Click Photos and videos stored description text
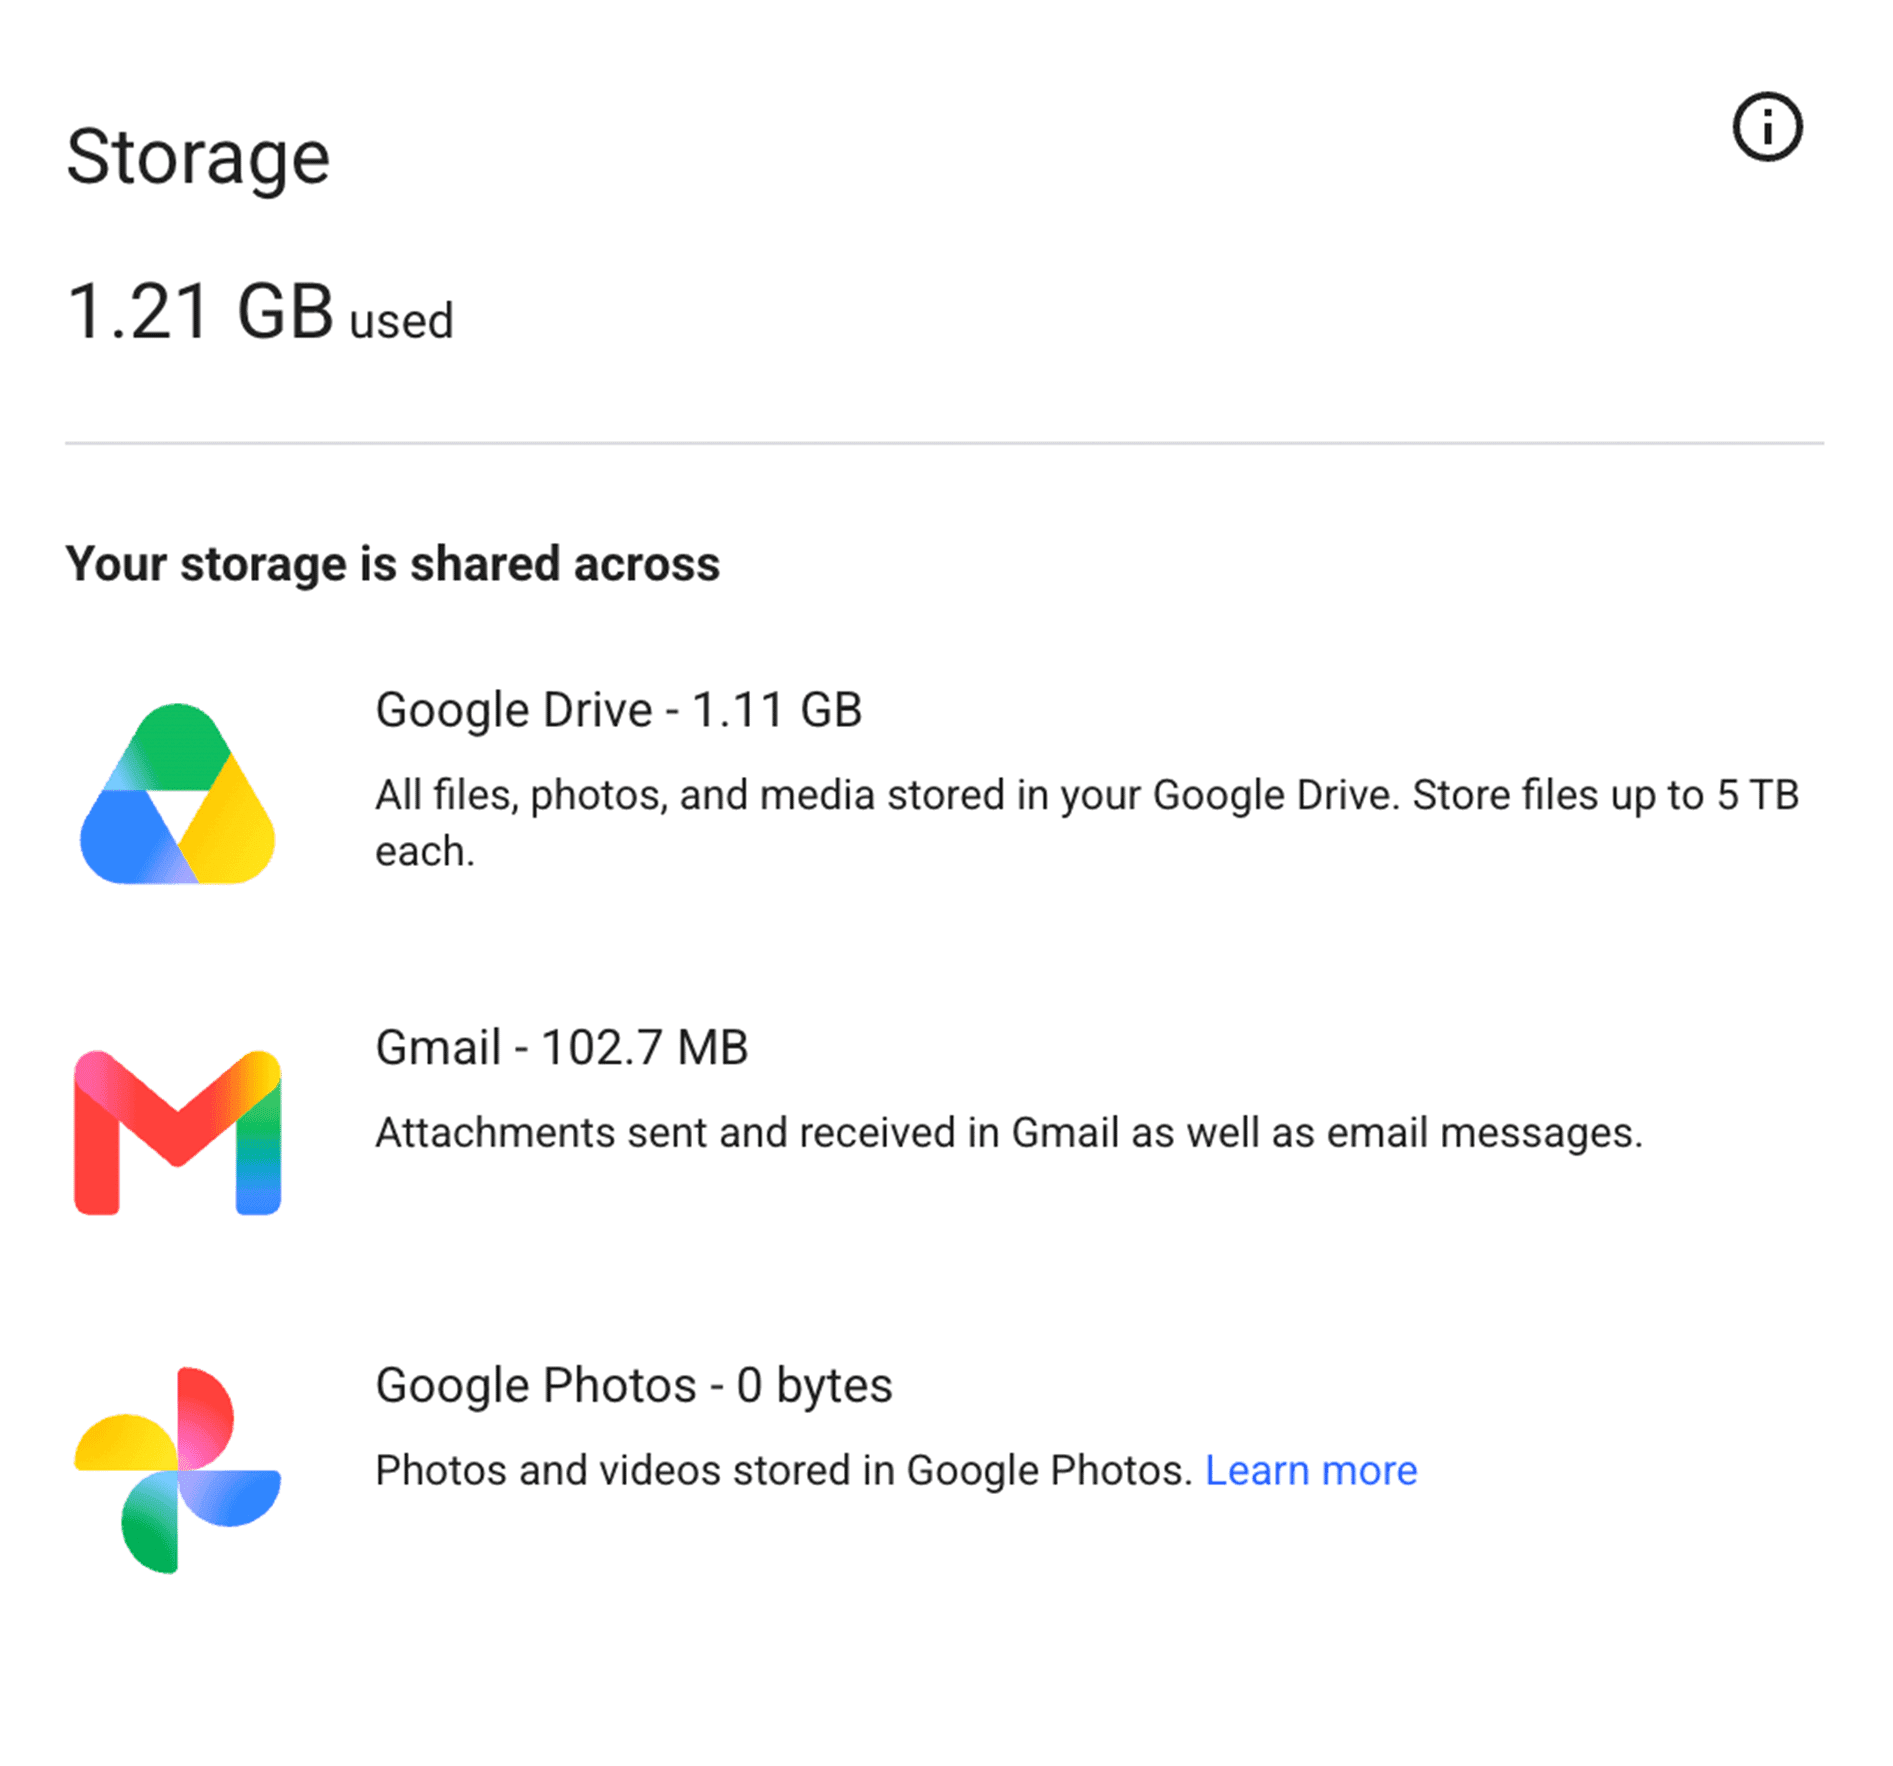The width and height of the screenshot is (1893, 1766). (784, 1470)
